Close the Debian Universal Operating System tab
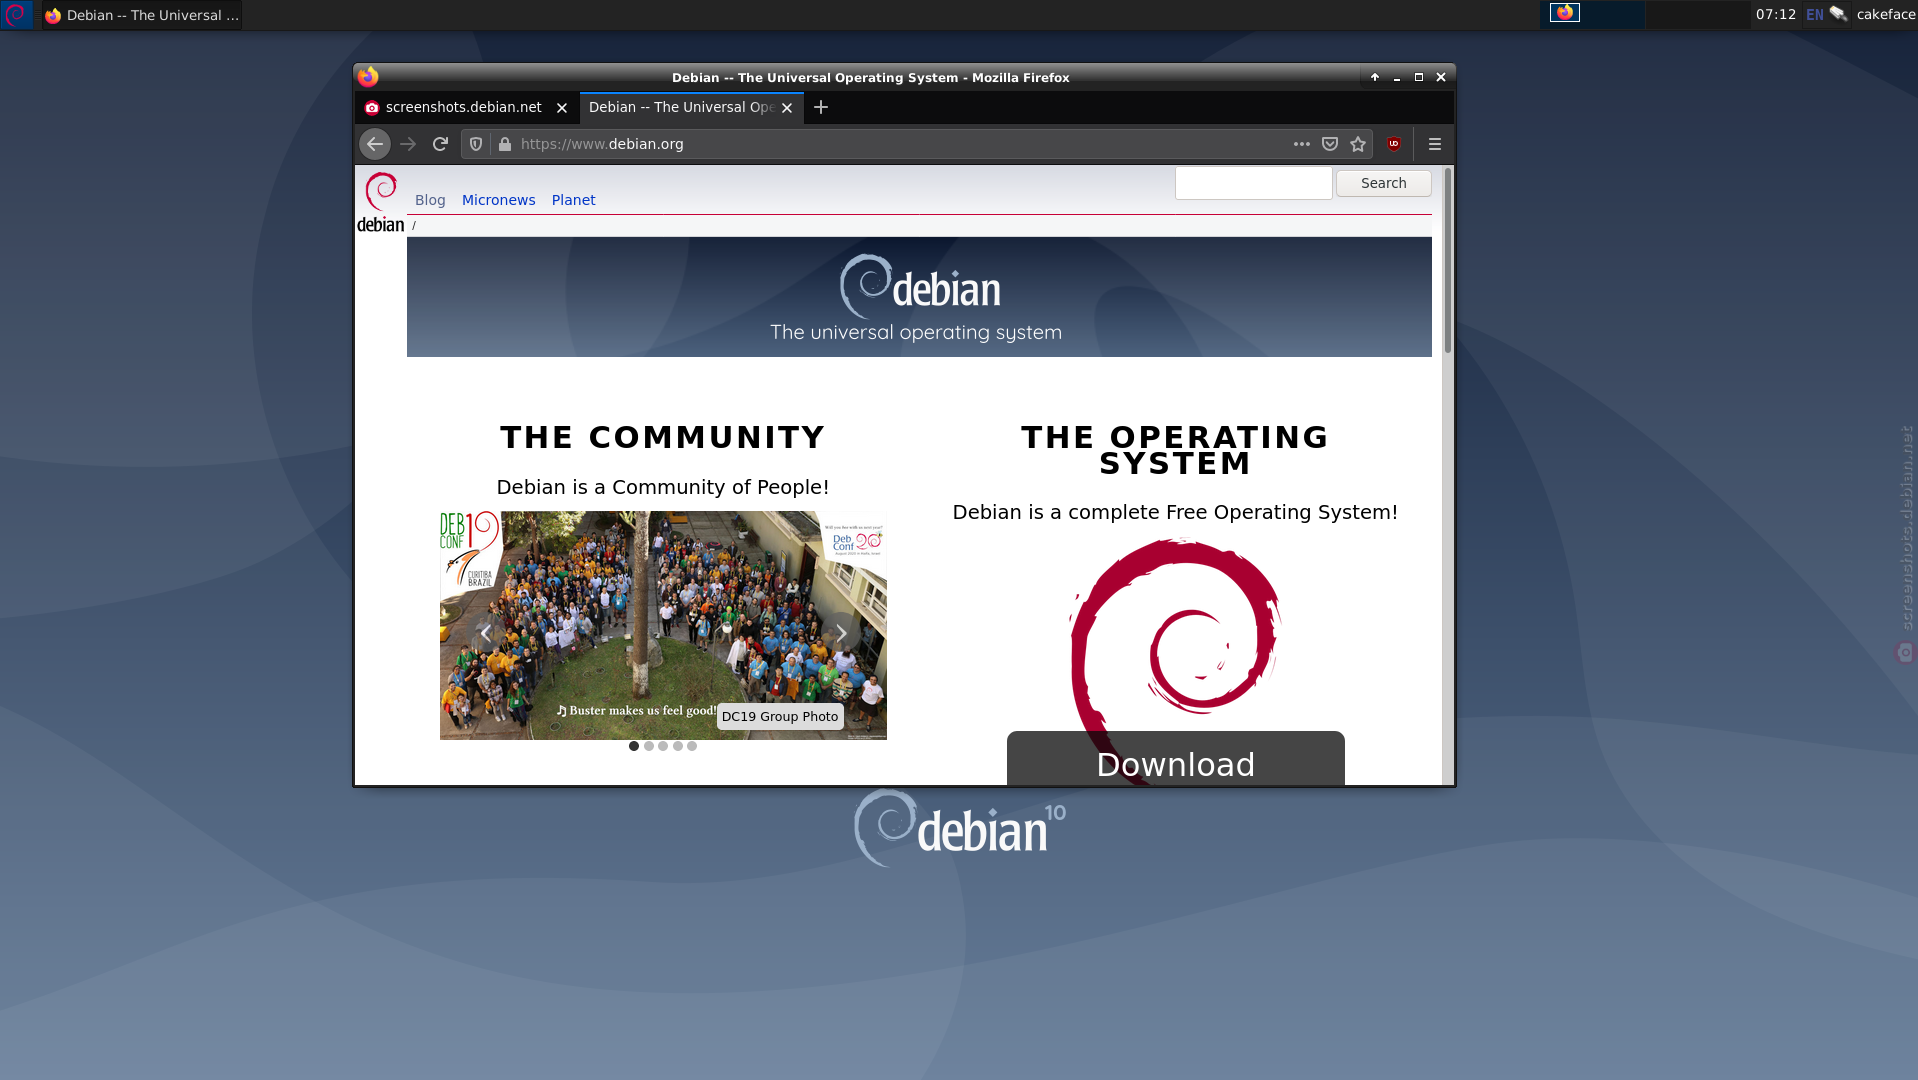Screen dimensions: 1918x1080 pyautogui.click(x=787, y=108)
